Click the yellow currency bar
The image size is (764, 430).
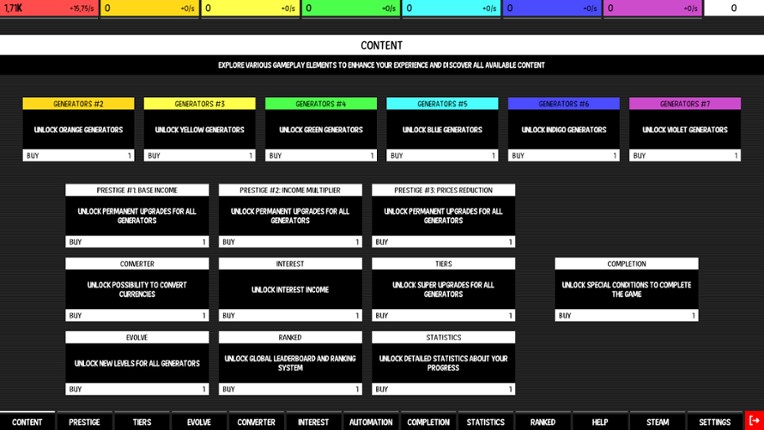point(250,8)
